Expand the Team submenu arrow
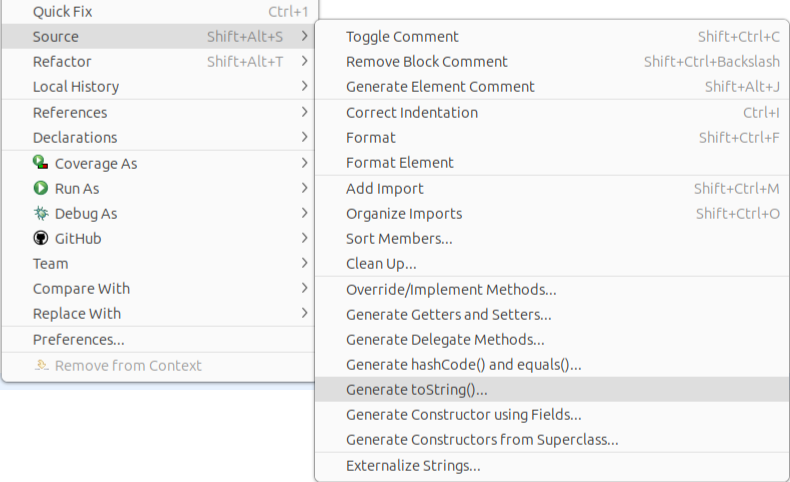The width and height of the screenshot is (790, 482). coord(304,264)
